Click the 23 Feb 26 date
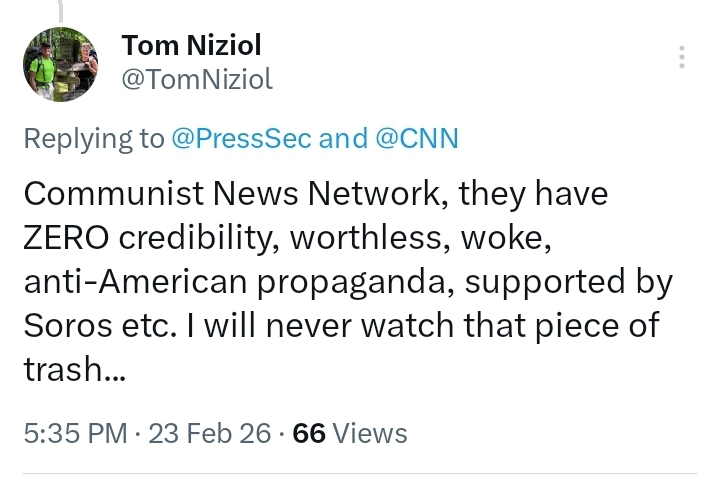720x480 pixels. 209,433
